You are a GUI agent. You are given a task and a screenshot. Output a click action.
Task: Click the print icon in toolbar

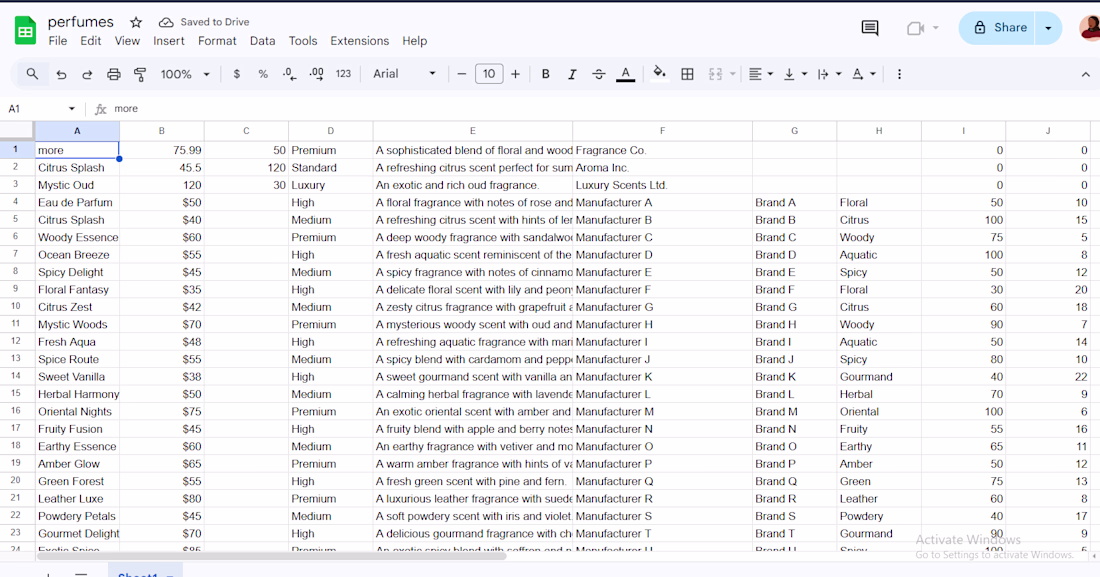114,74
